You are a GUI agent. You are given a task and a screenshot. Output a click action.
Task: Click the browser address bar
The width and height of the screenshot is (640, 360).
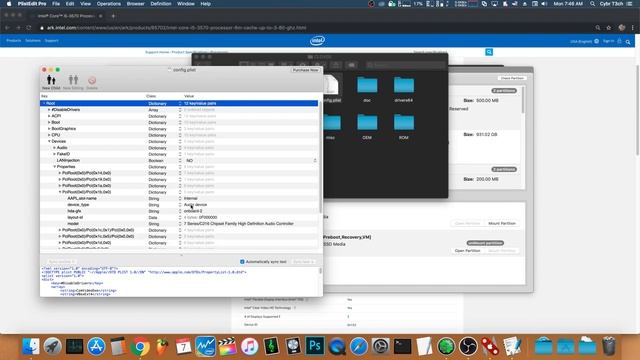314,28
